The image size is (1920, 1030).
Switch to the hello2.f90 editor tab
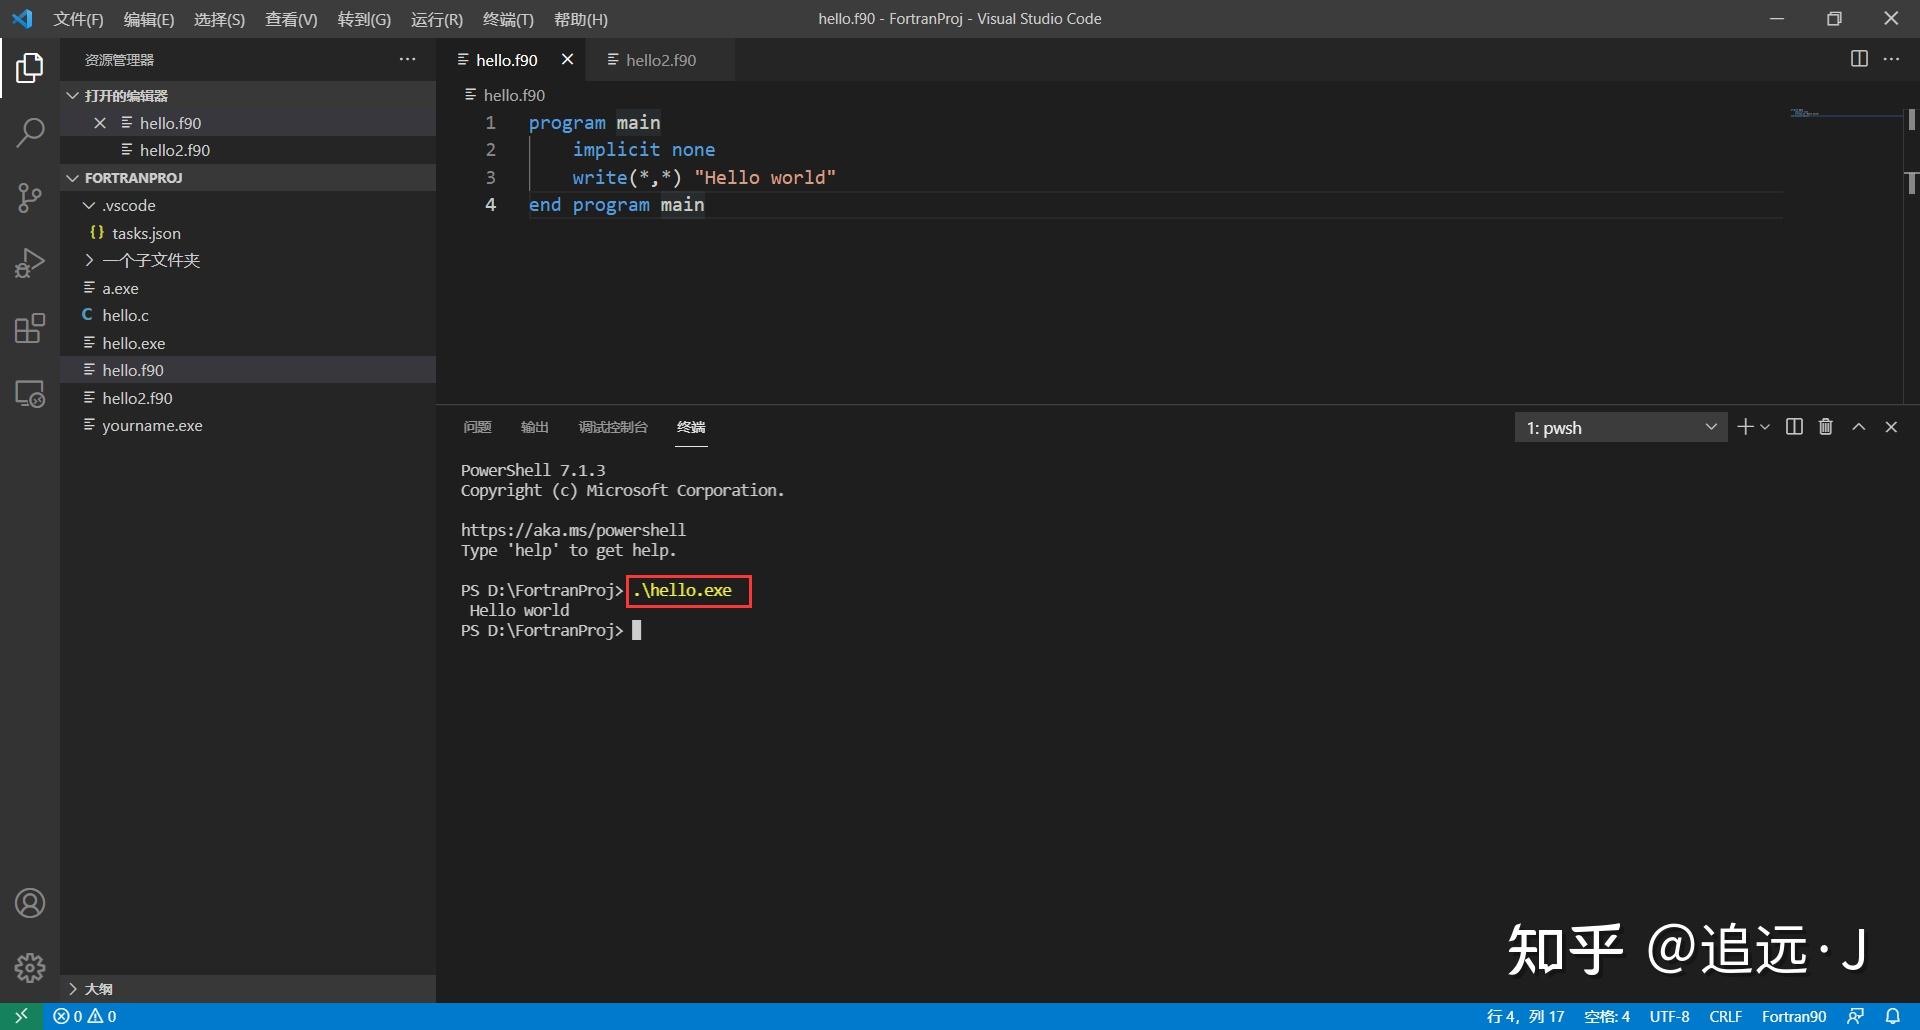coord(661,60)
